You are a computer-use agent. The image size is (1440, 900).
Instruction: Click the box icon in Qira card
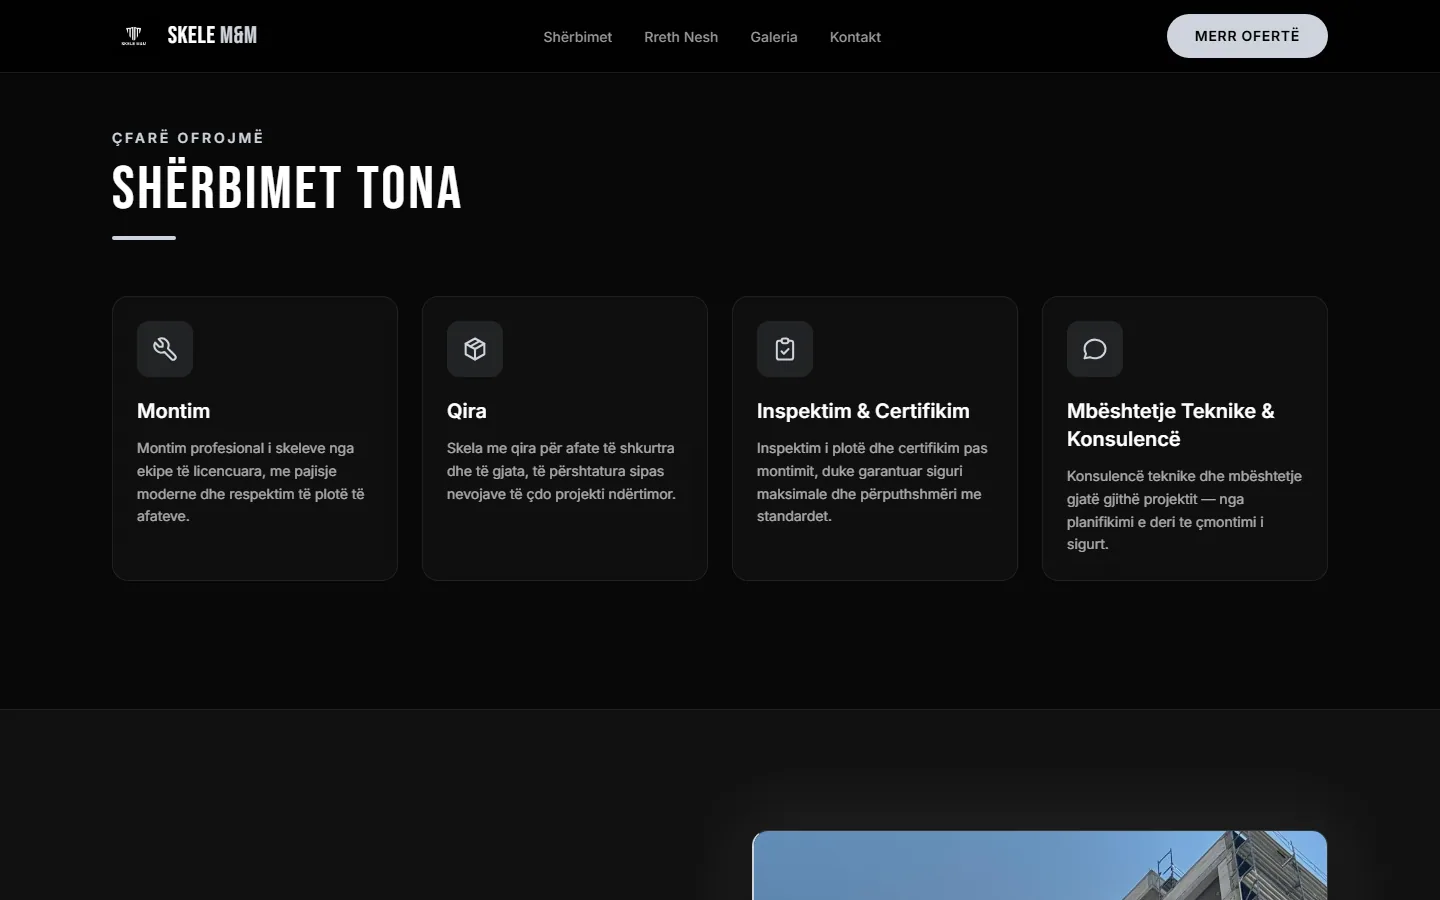tap(475, 349)
